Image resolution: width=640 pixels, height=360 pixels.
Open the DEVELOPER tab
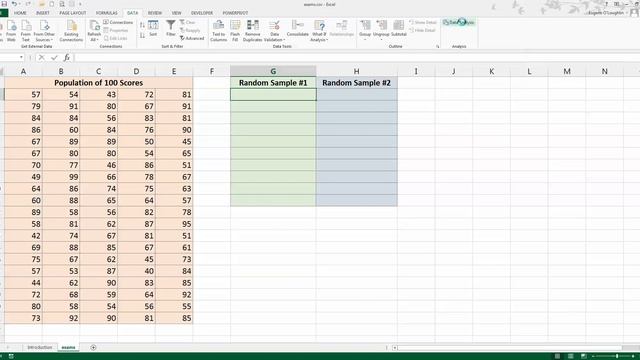[202, 13]
